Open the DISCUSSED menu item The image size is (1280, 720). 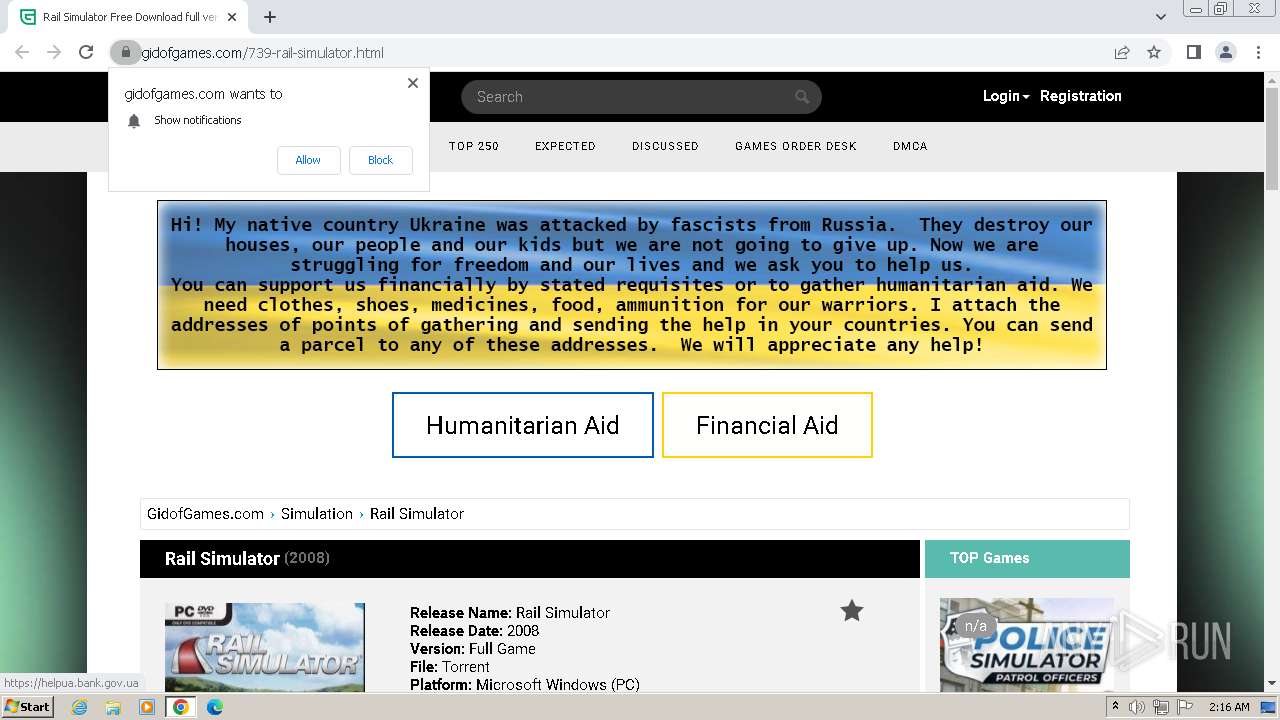click(665, 146)
